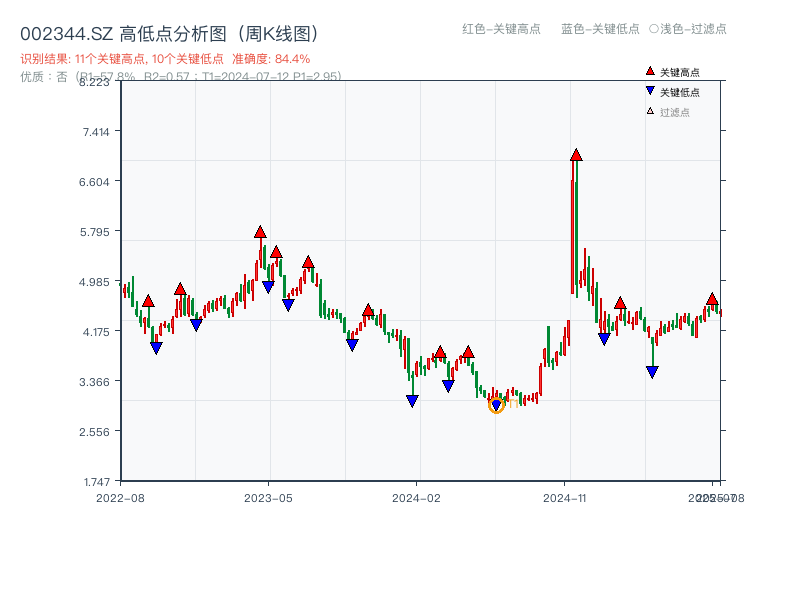Click the y-axis label 4.175
Image resolution: width=800 pixels, height=600 pixels.
[96, 332]
